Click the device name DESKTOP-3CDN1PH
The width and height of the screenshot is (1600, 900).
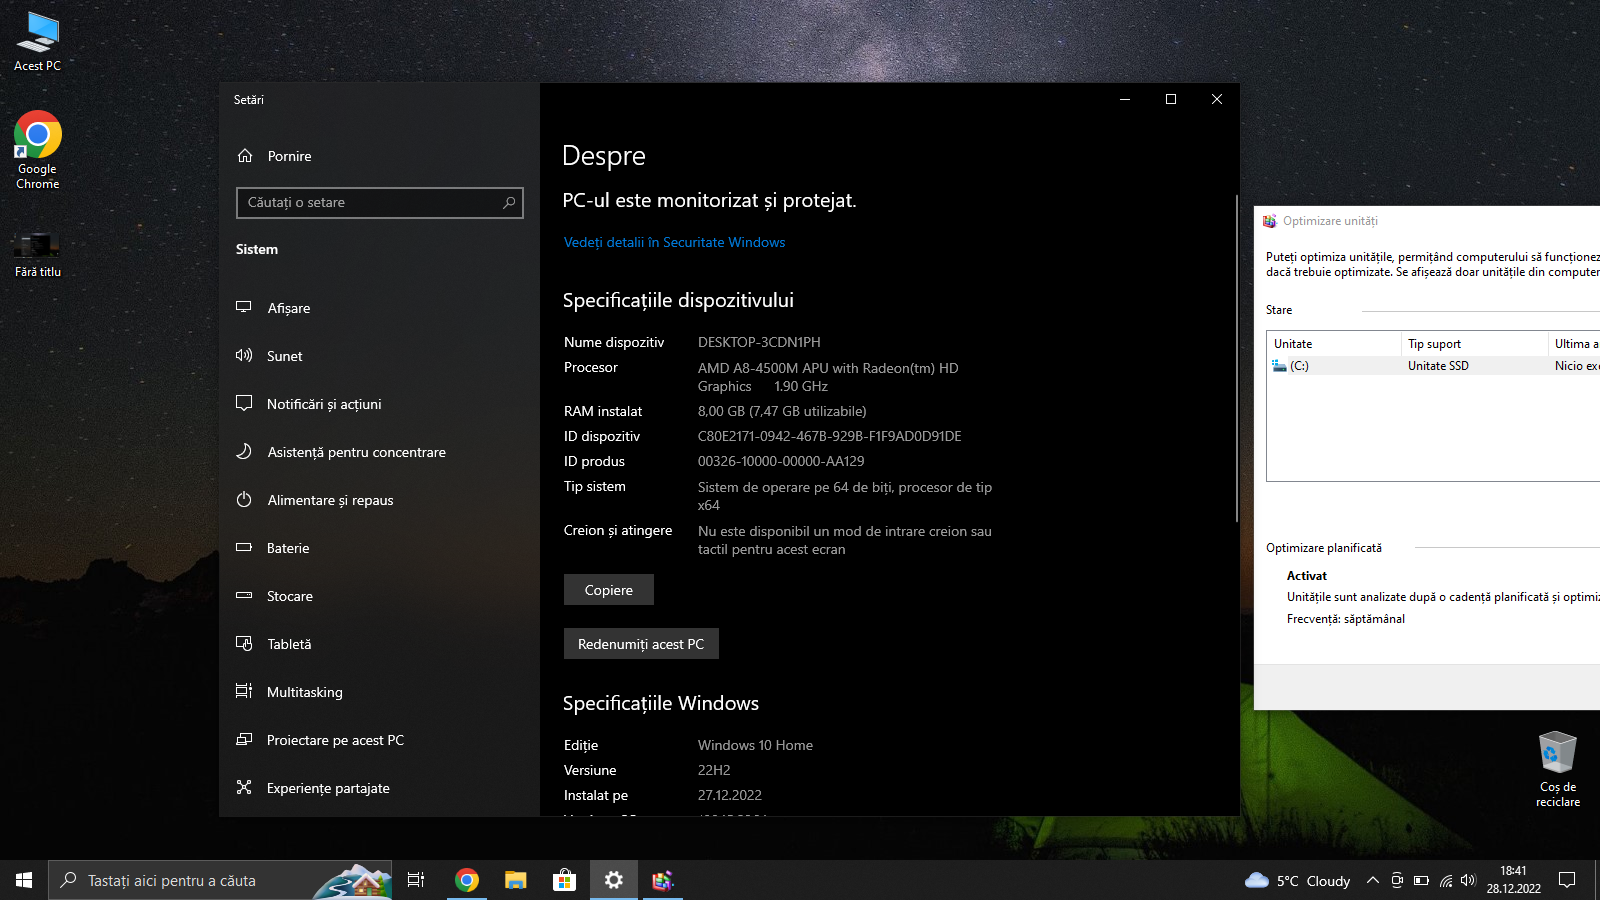pos(759,342)
